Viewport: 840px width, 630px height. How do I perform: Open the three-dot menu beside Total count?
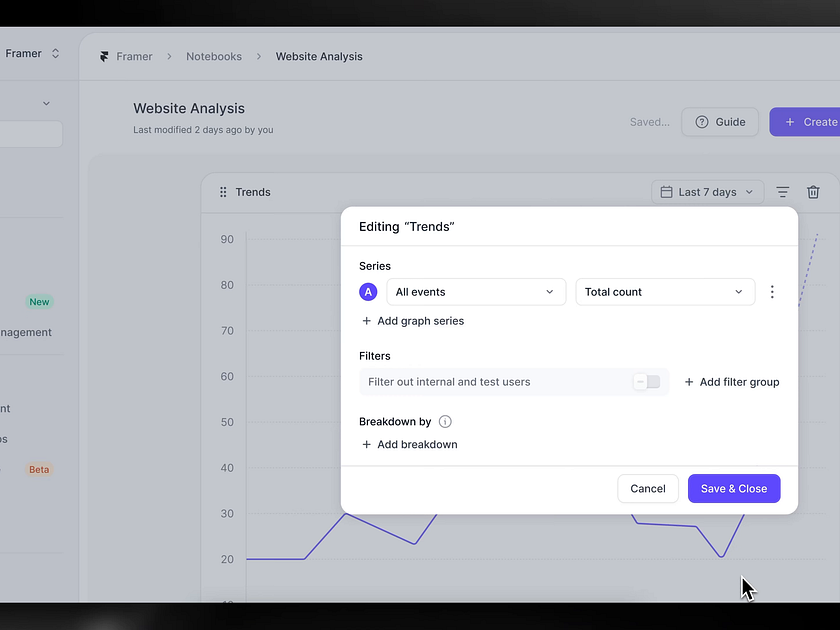pyautogui.click(x=772, y=291)
